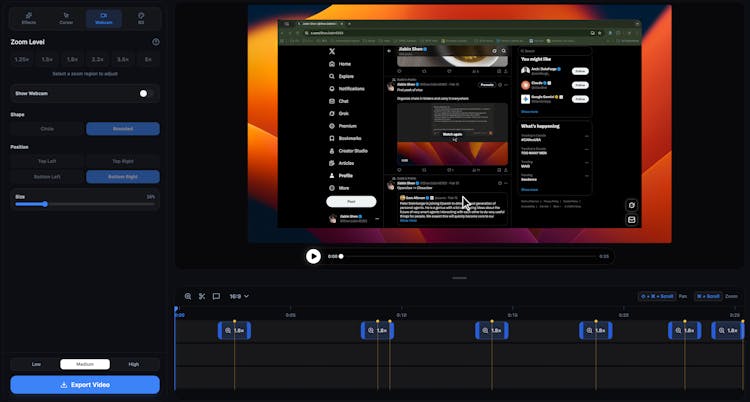Select High export quality
The image size is (750, 402).
pyautogui.click(x=133, y=364)
